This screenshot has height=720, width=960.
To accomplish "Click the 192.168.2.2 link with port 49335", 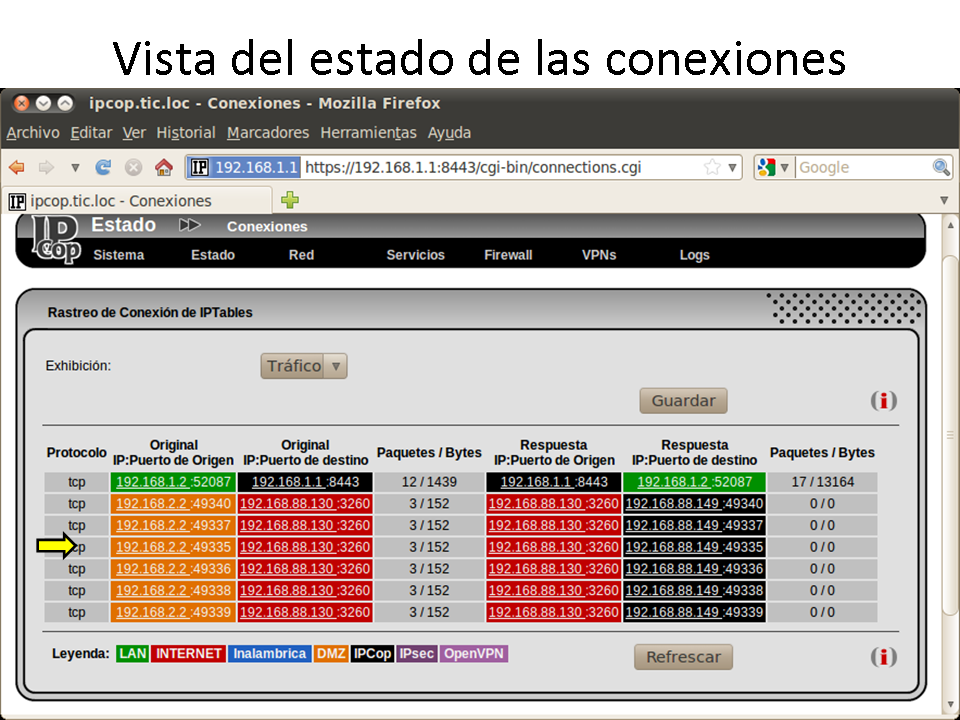I will 152,547.
